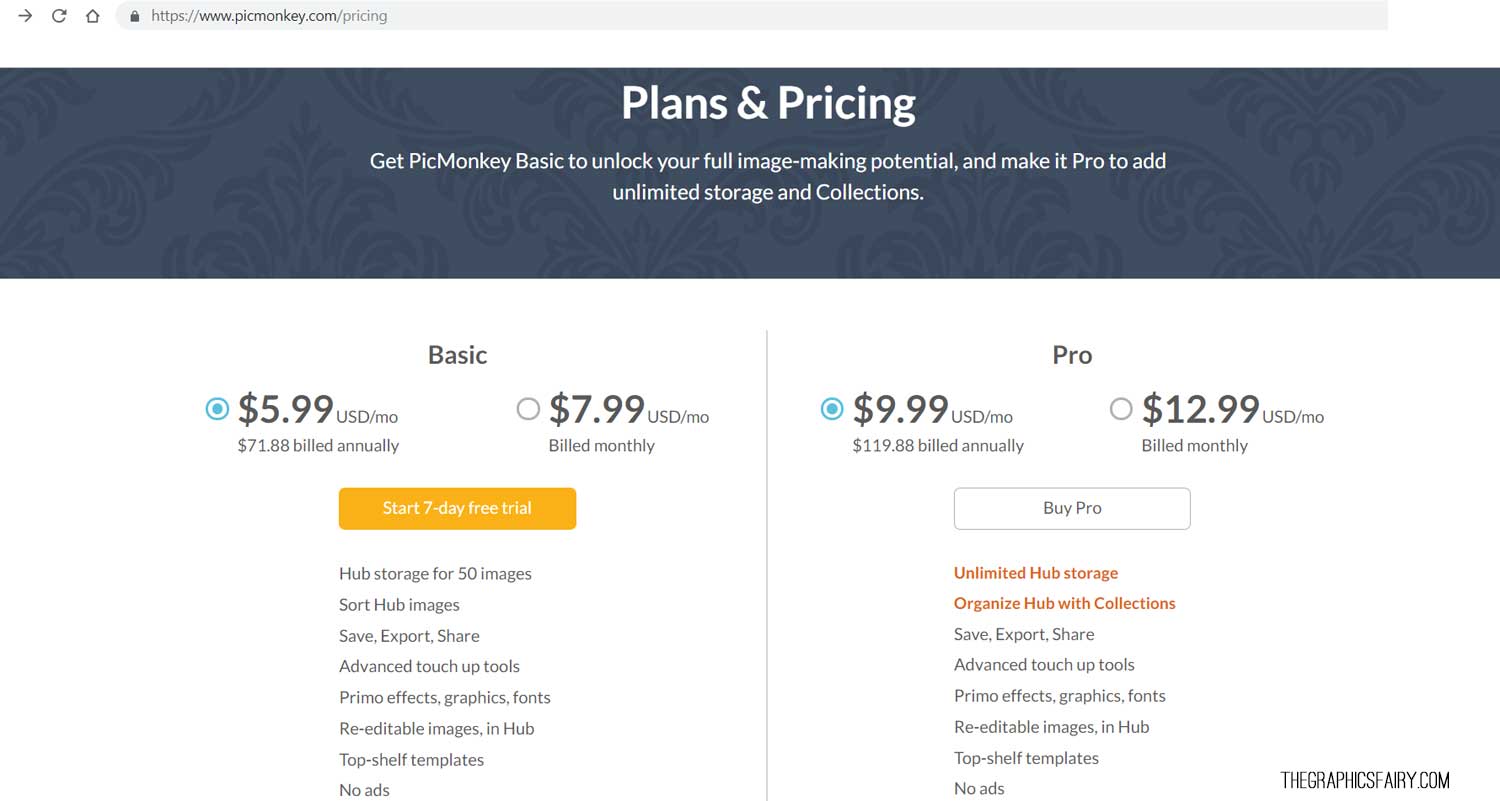The height and width of the screenshot is (801, 1500).
Task: Select Basic $5.99 annual billing radio
Action: tap(217, 408)
